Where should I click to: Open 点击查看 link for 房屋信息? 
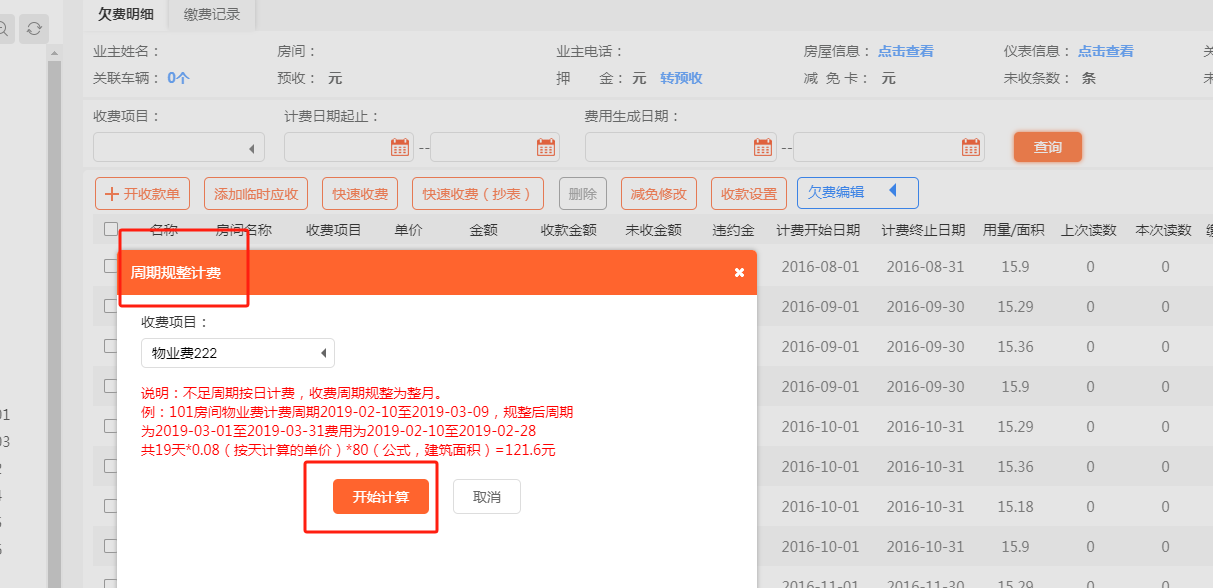[905, 52]
